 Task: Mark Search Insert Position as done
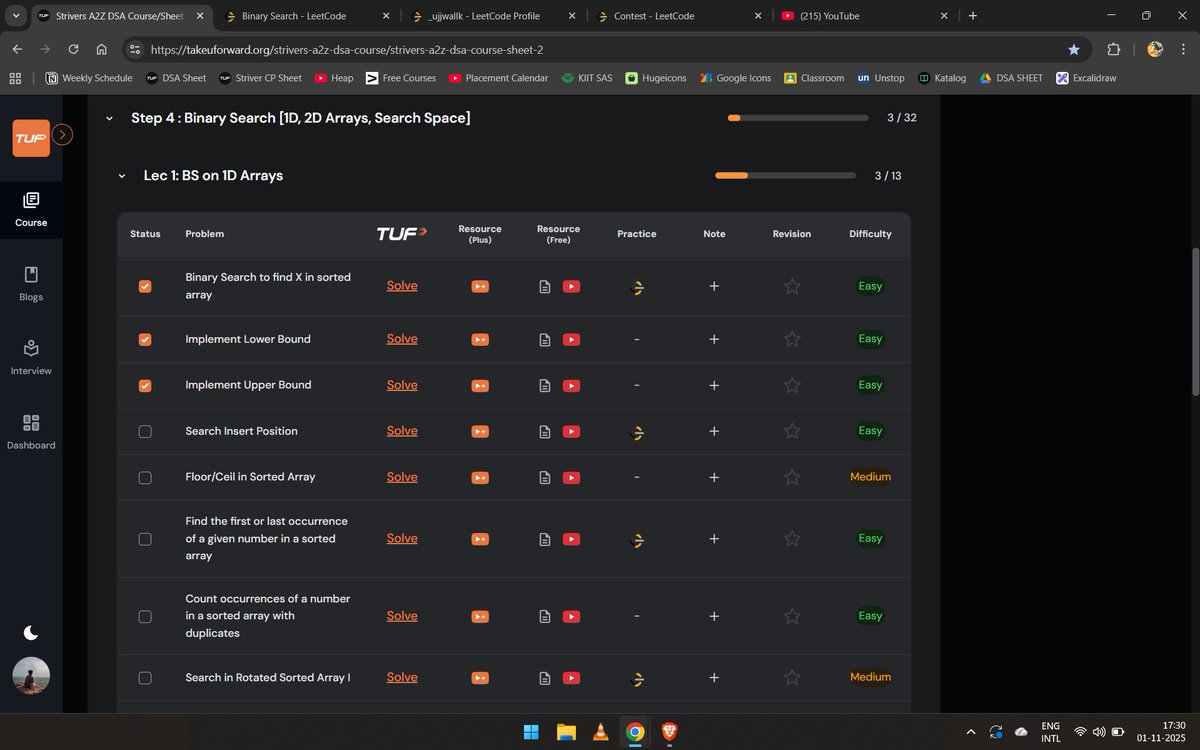click(x=145, y=431)
